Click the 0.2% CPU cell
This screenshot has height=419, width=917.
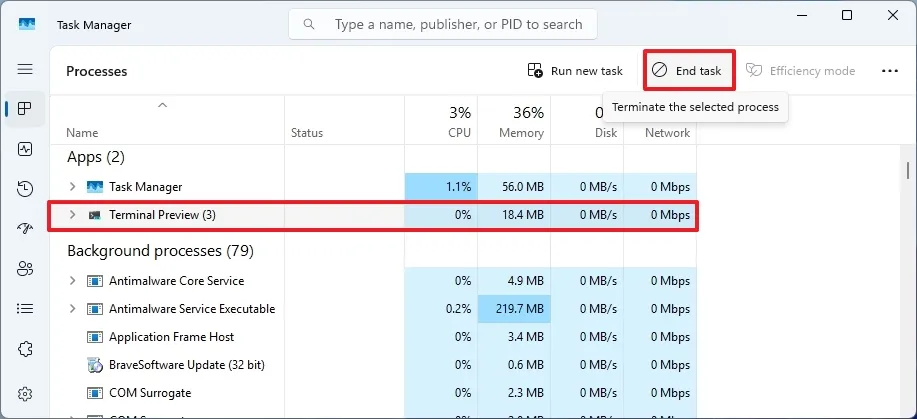tap(441, 308)
